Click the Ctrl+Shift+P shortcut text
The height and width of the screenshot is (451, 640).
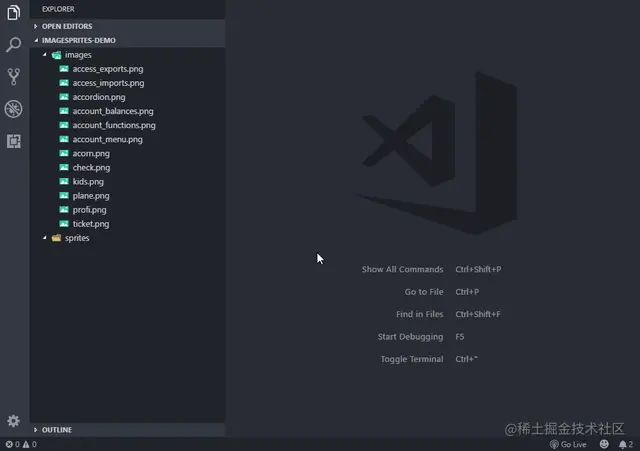[478, 269]
